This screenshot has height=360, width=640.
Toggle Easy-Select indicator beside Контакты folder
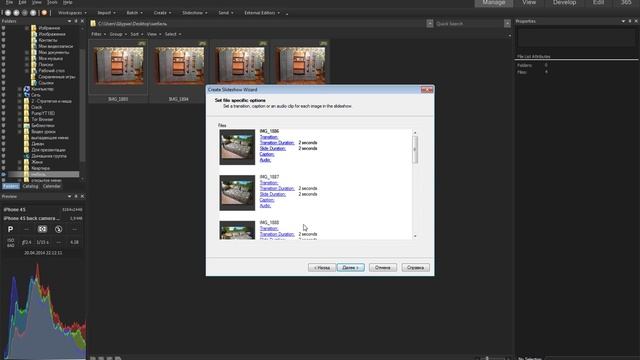[x=4, y=40]
